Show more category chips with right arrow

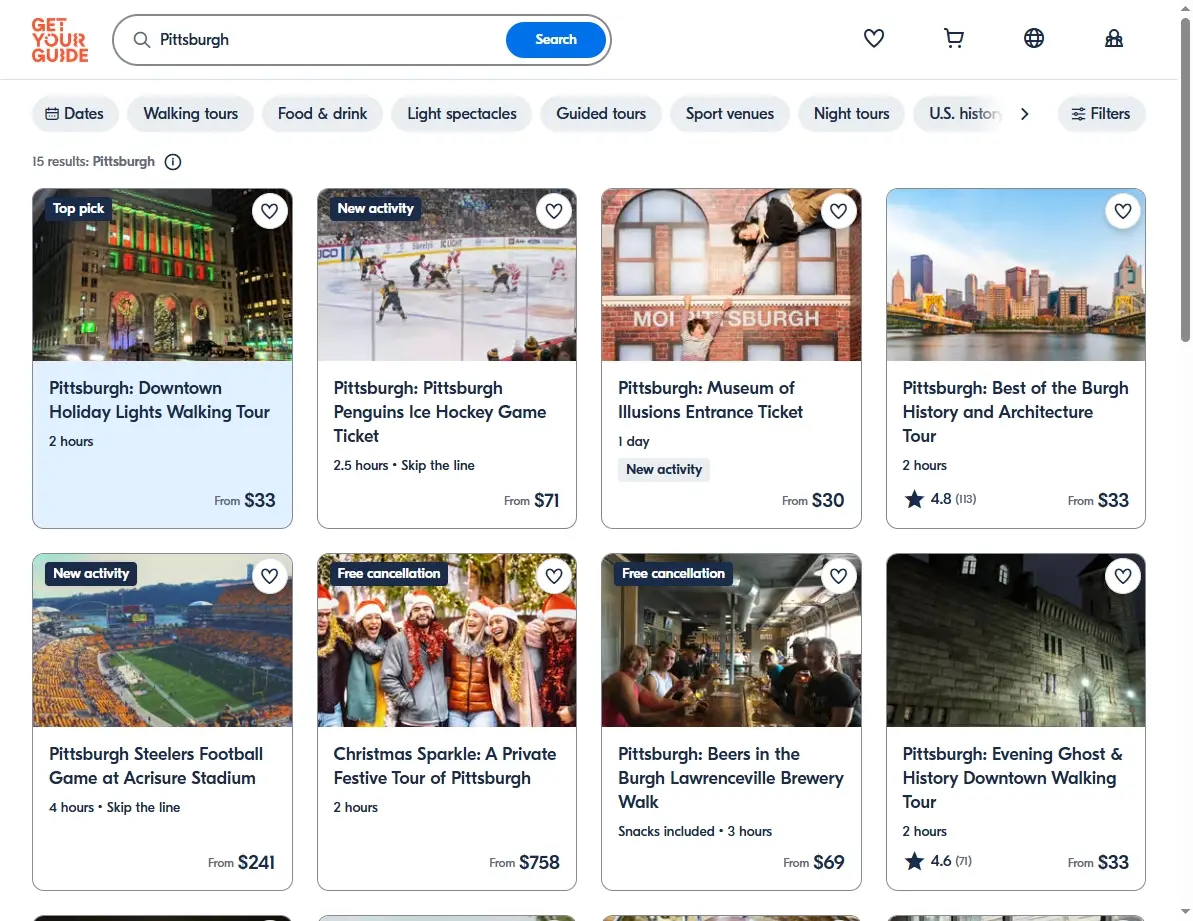pyautogui.click(x=1025, y=113)
